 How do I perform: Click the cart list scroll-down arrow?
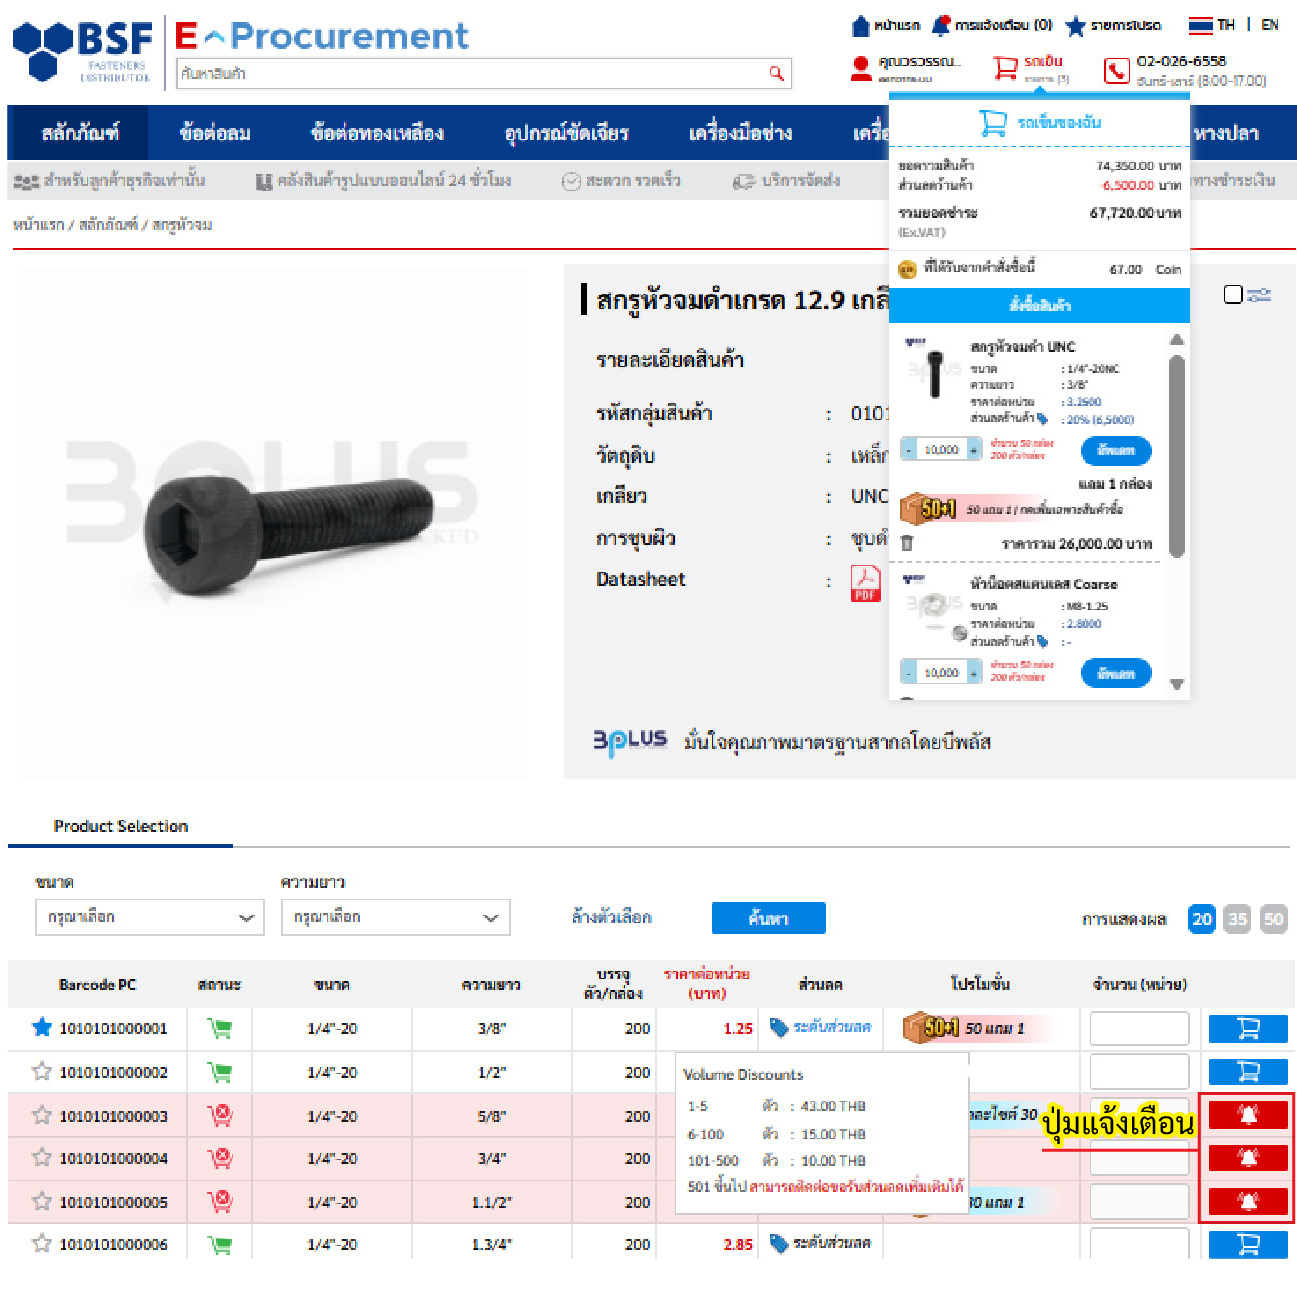click(1177, 685)
